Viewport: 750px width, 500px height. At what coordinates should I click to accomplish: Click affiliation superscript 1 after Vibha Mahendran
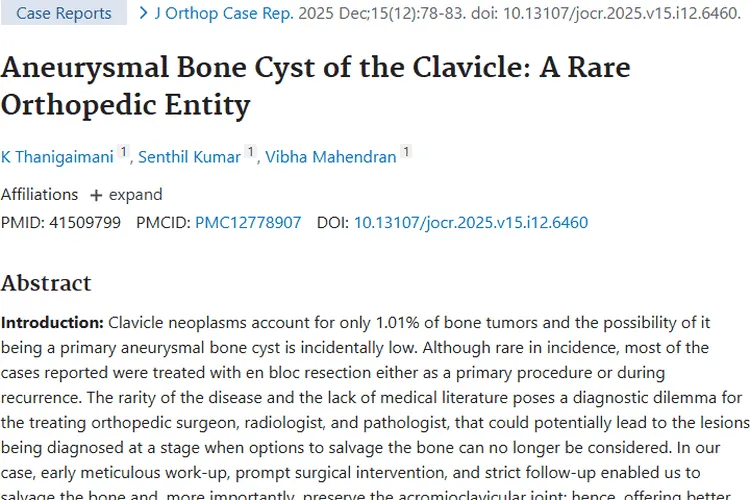(x=406, y=153)
